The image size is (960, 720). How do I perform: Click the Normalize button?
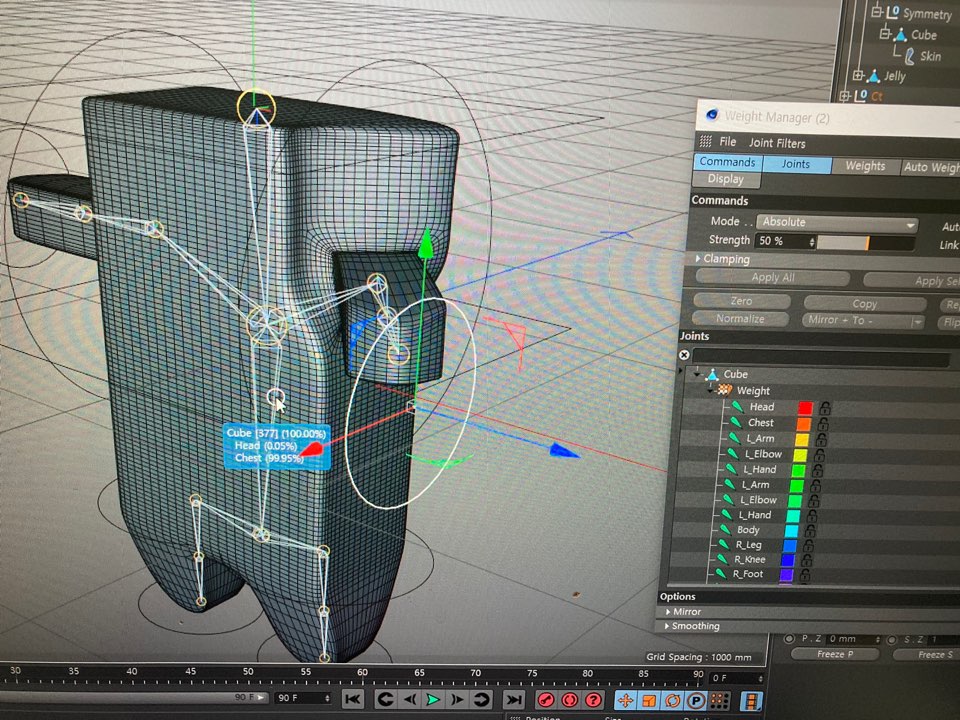pos(740,318)
